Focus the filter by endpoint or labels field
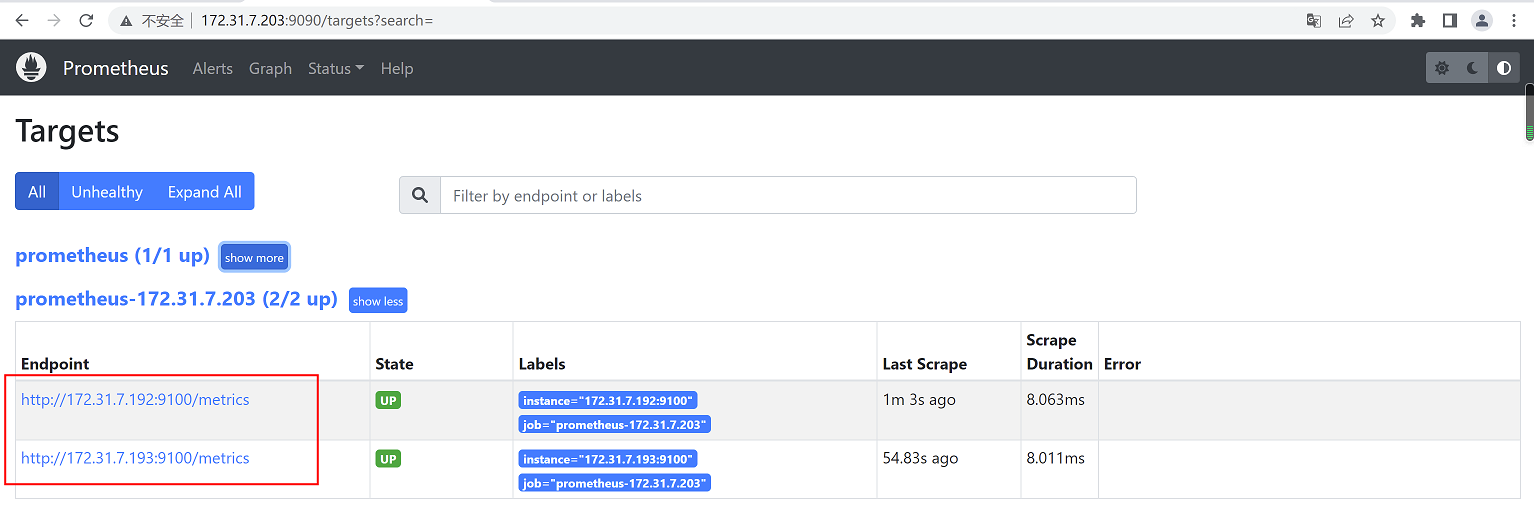The height and width of the screenshot is (506, 1534). (787, 196)
